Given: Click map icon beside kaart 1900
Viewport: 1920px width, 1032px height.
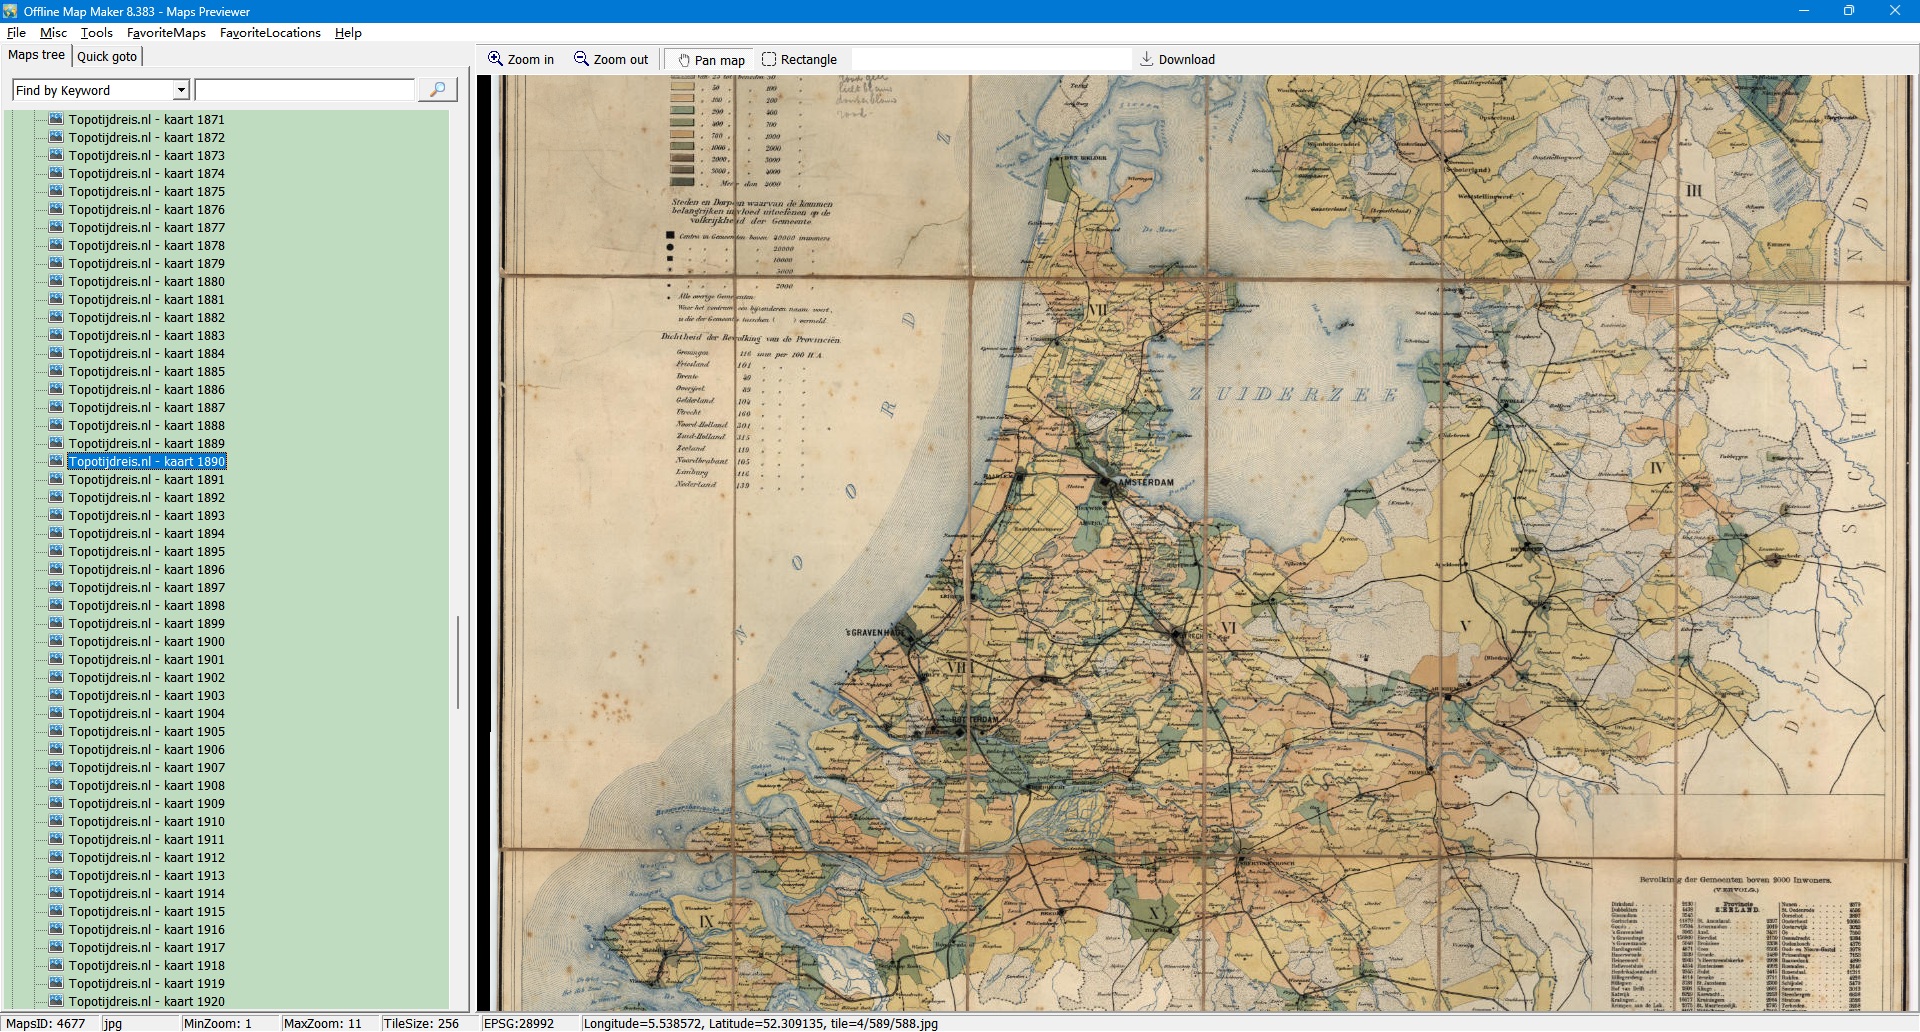Looking at the screenshot, I should point(57,641).
